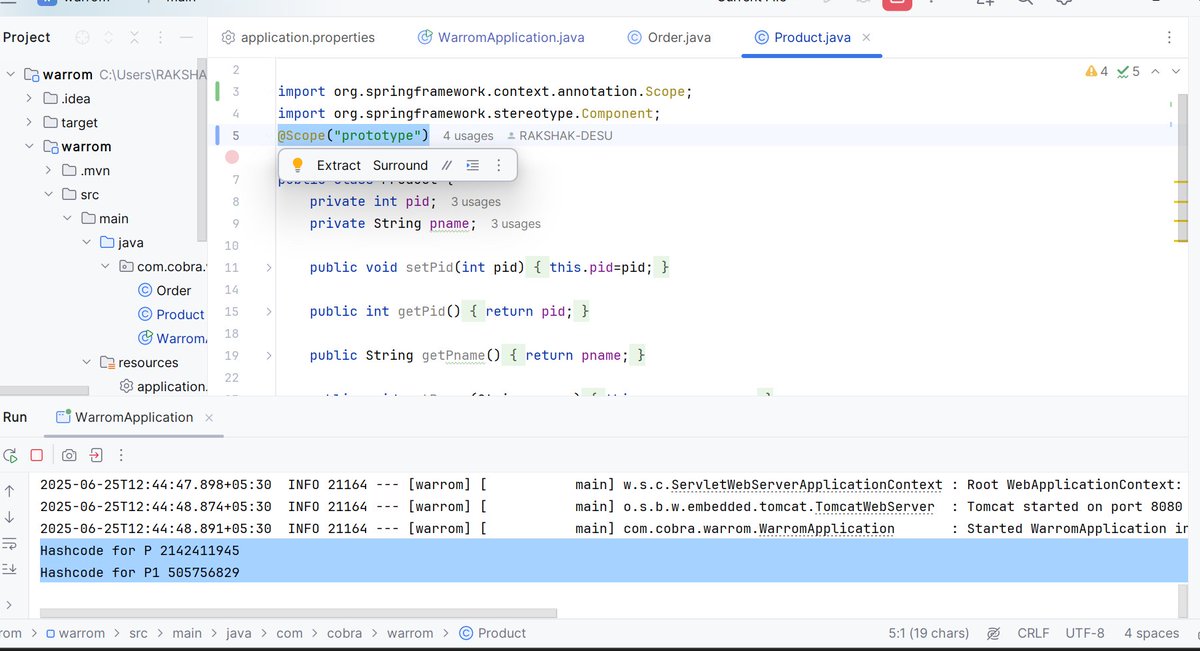The height and width of the screenshot is (651, 1200).
Task: Expand the console gutter more chevron
Action: (x=10, y=605)
